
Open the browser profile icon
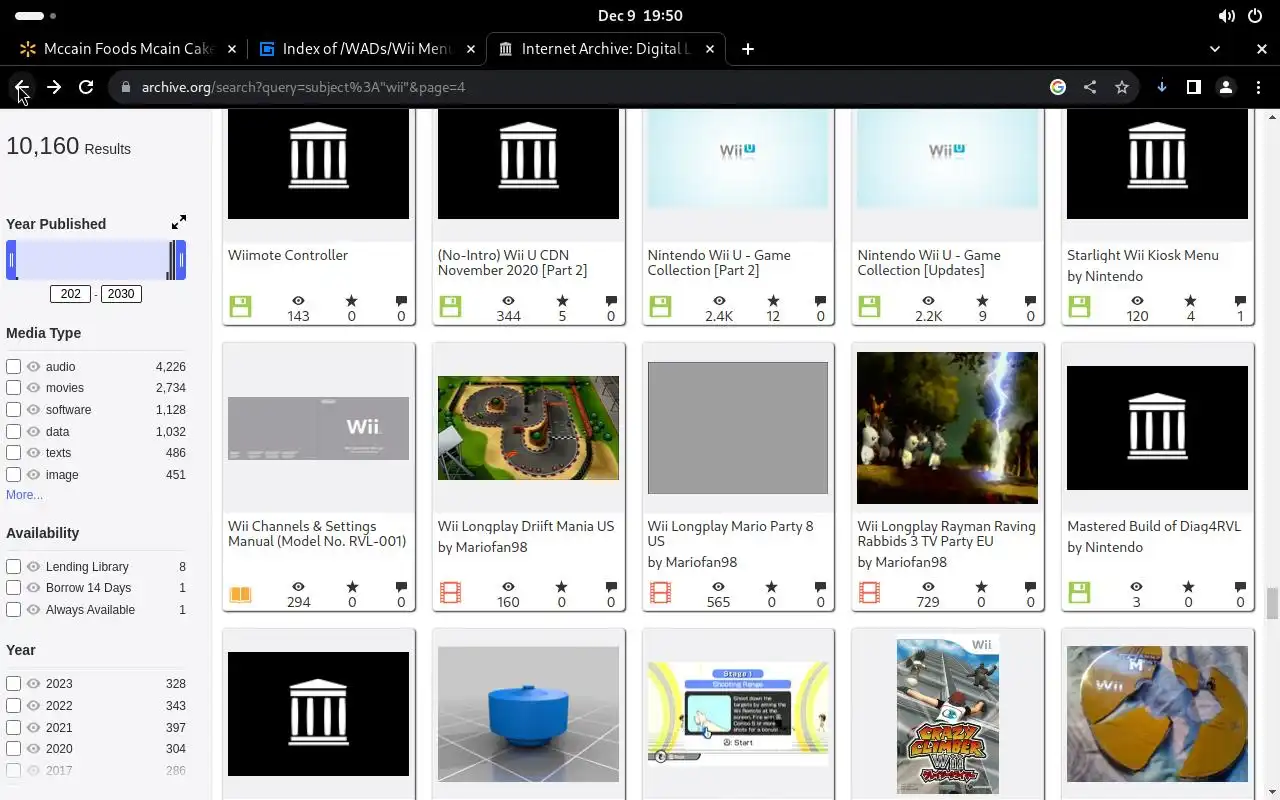[x=1226, y=87]
